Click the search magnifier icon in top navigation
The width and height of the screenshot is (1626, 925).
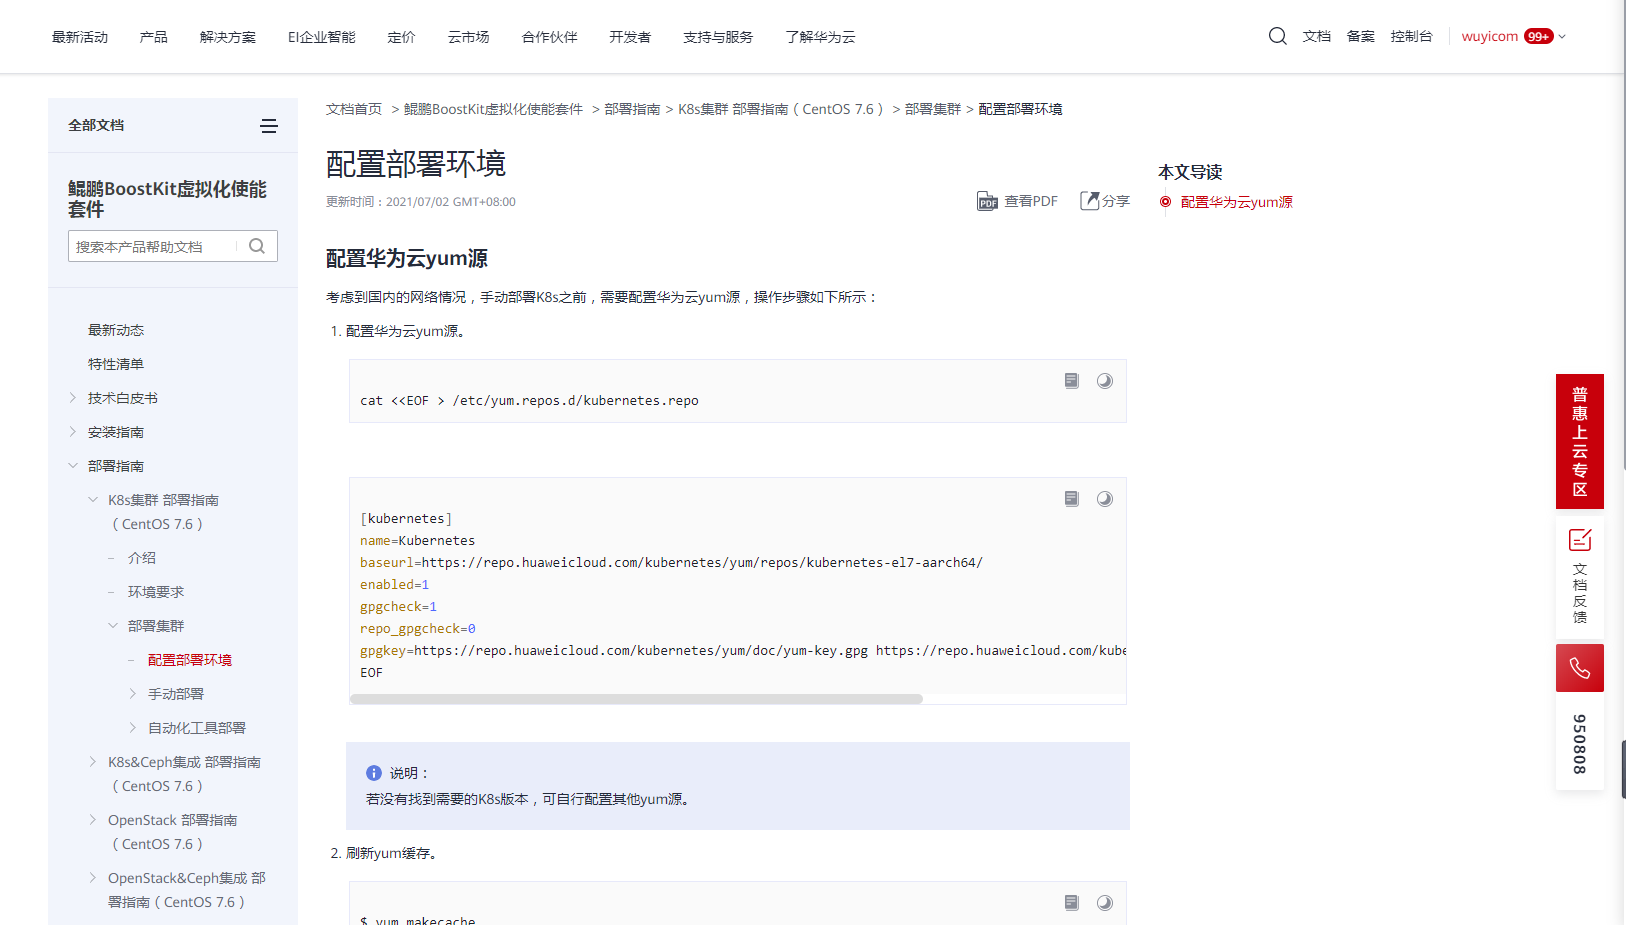click(1277, 36)
